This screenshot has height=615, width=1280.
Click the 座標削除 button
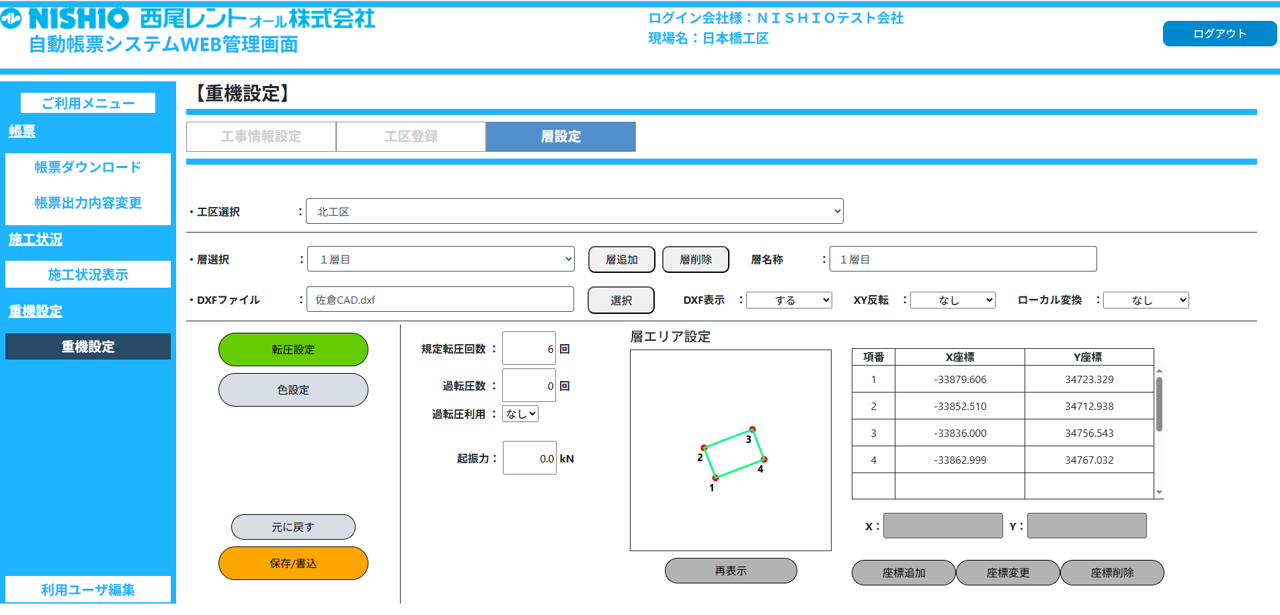[1112, 573]
